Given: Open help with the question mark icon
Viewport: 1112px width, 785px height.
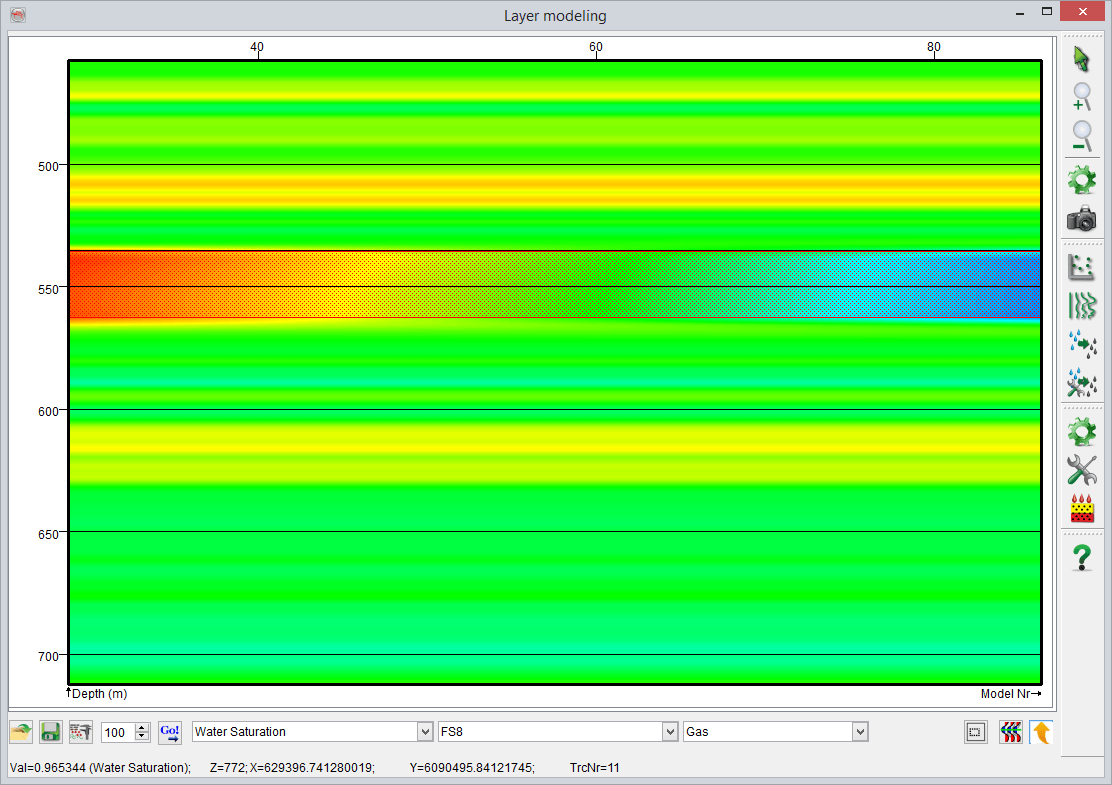Looking at the screenshot, I should click(1081, 557).
